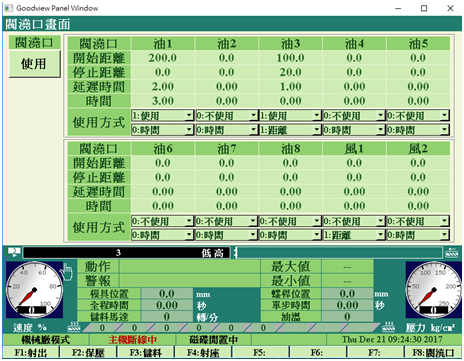Select F2:保壓 function tab
The image size is (464, 361).
tap(88, 352)
